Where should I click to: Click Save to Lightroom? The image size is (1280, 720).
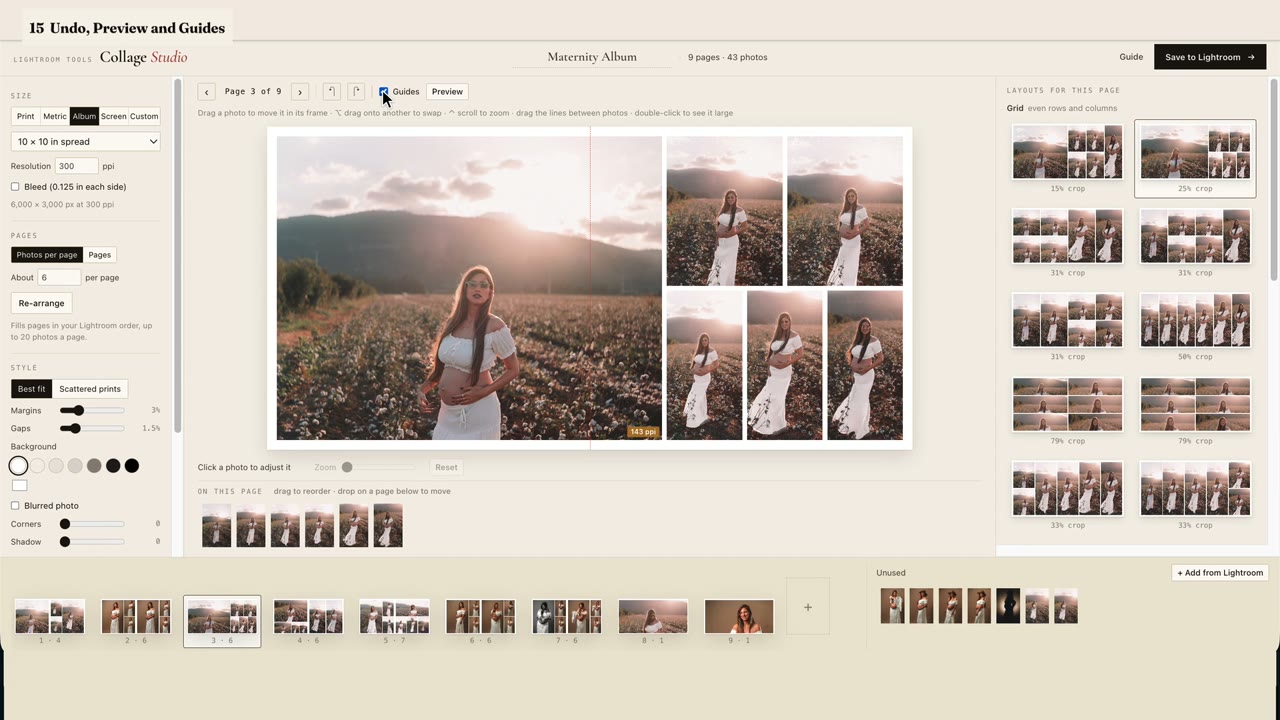tap(1210, 57)
